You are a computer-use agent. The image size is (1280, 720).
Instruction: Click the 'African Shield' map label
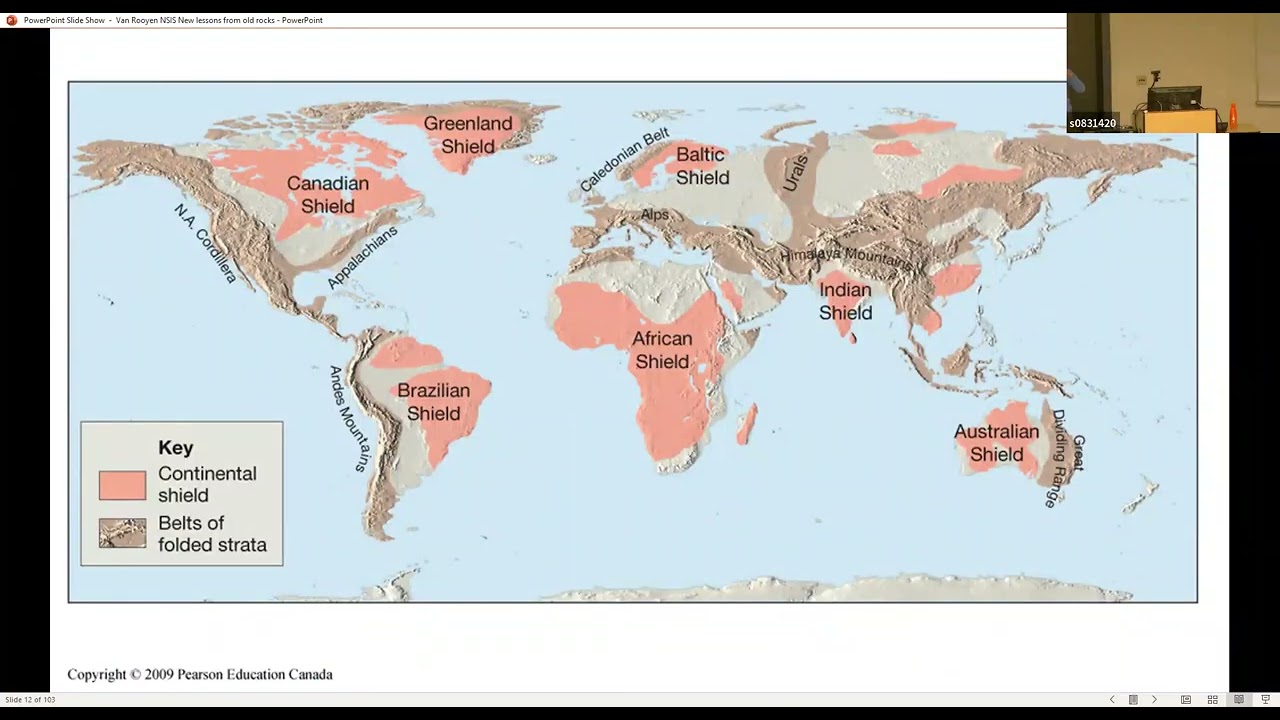[662, 350]
